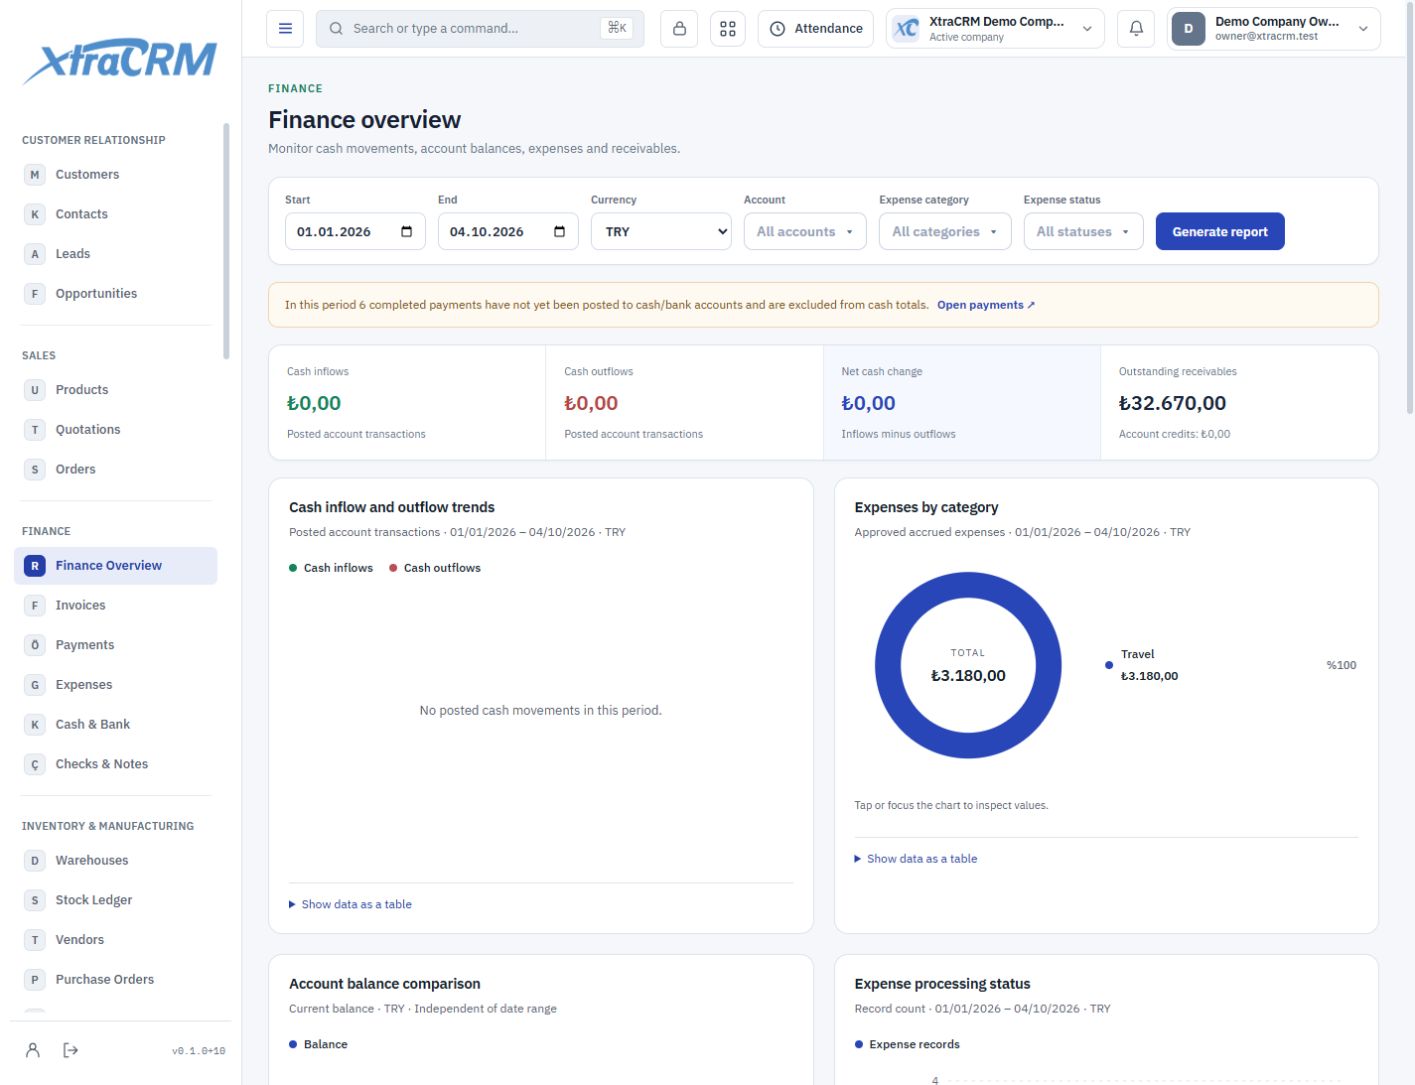Open the All accounts dropdown

coord(805,232)
